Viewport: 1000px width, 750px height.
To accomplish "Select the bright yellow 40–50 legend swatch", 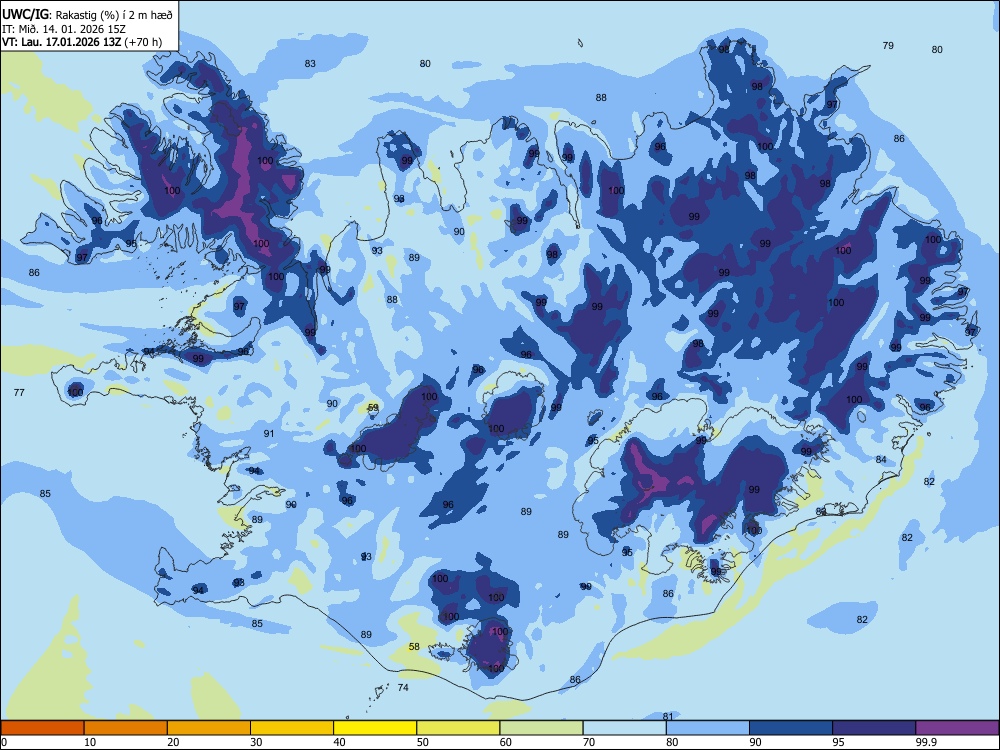I will pyautogui.click(x=375, y=728).
